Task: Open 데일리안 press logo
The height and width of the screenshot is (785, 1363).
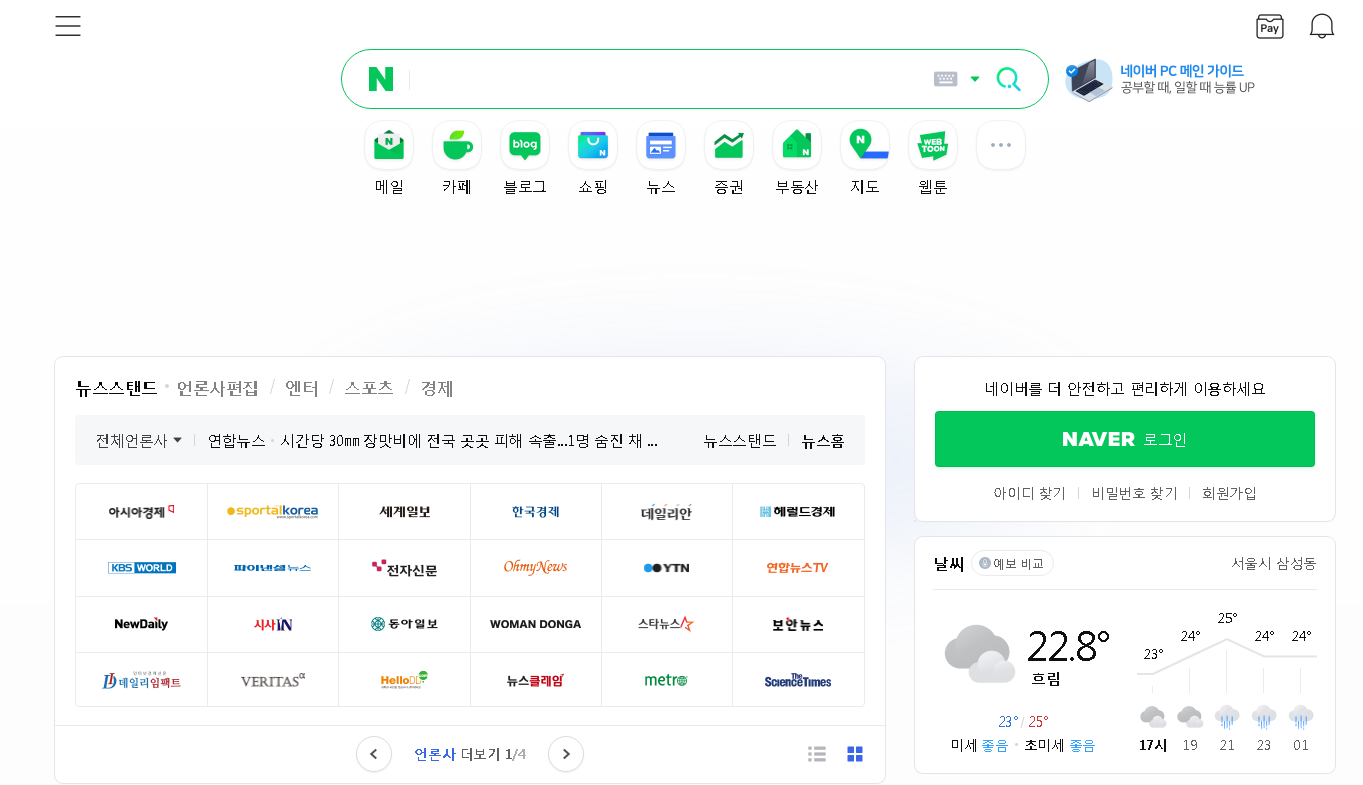Action: [x=667, y=511]
